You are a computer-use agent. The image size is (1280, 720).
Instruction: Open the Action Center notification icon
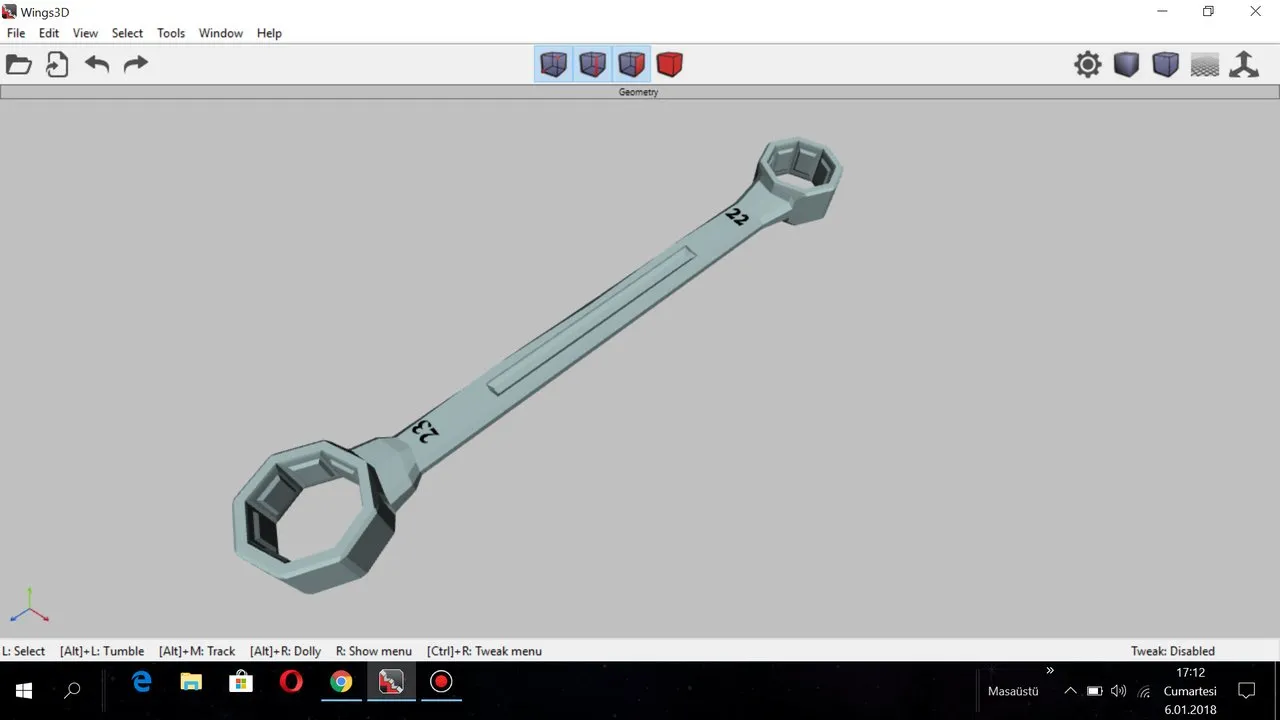(x=1247, y=691)
